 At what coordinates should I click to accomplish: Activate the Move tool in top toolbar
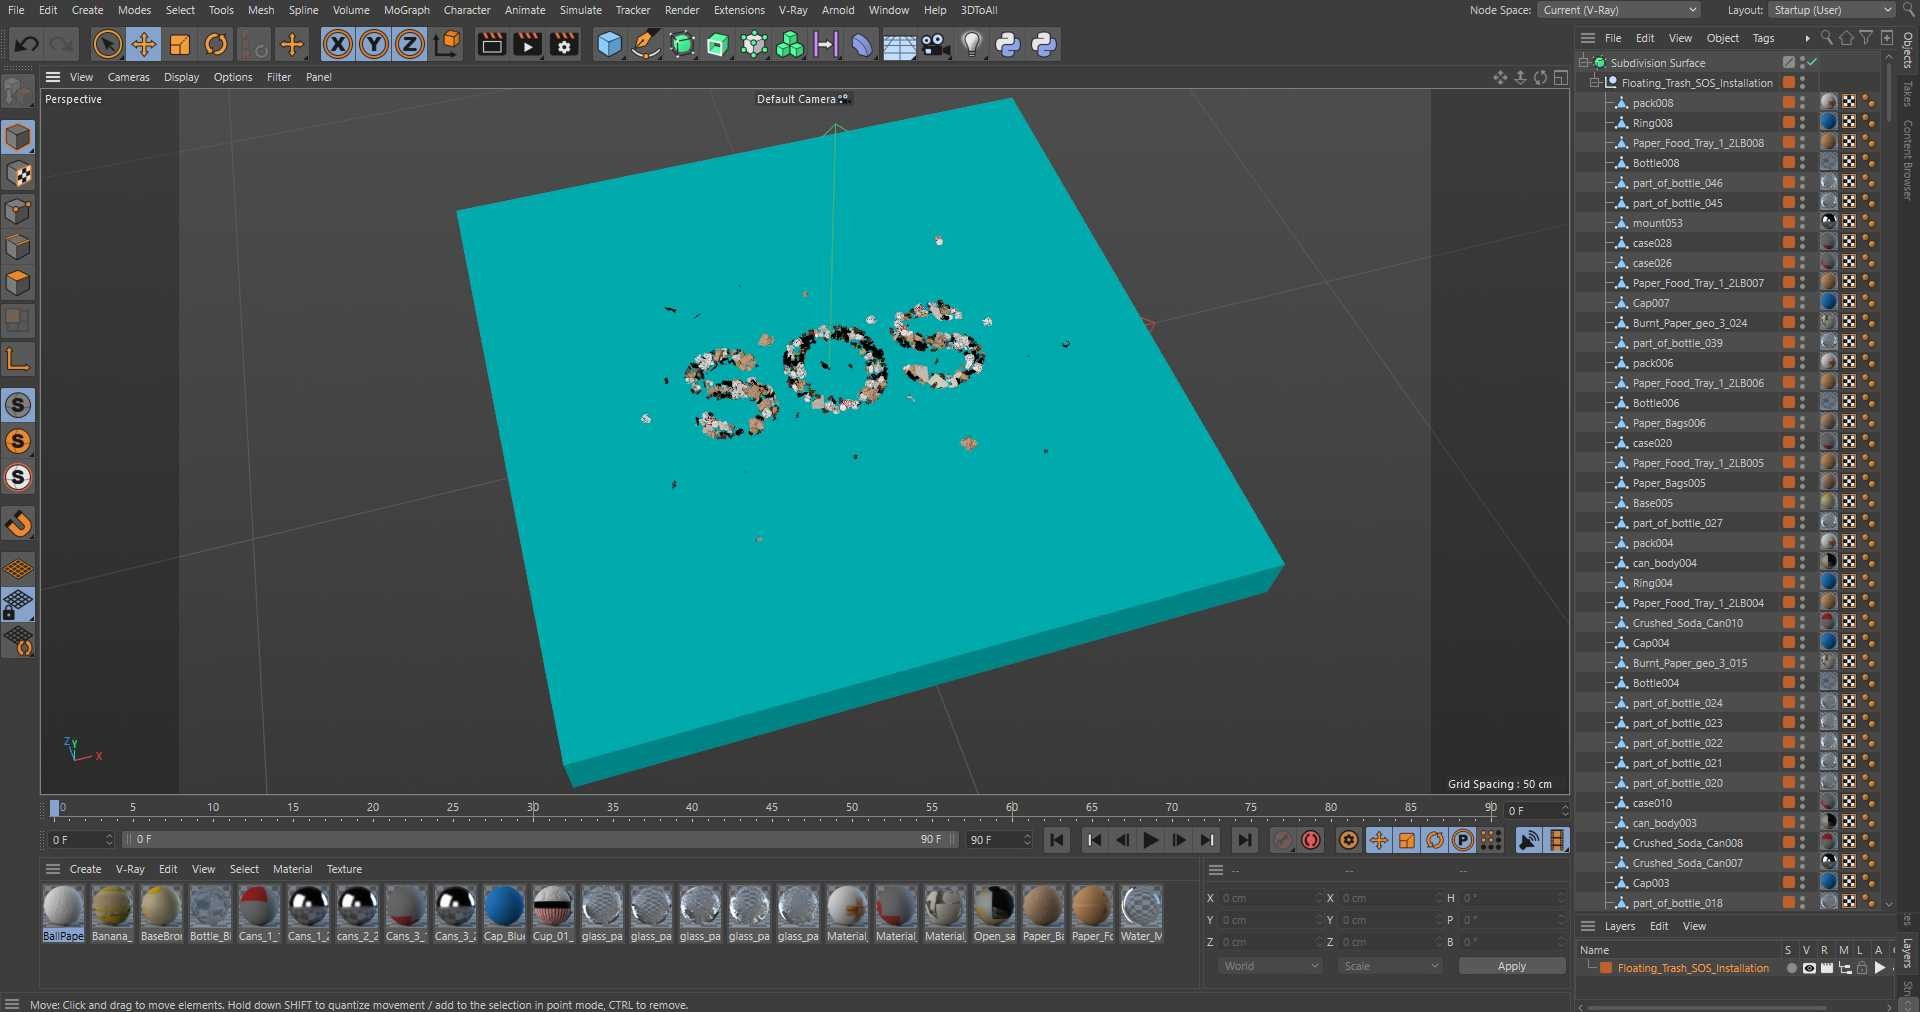[x=144, y=44]
